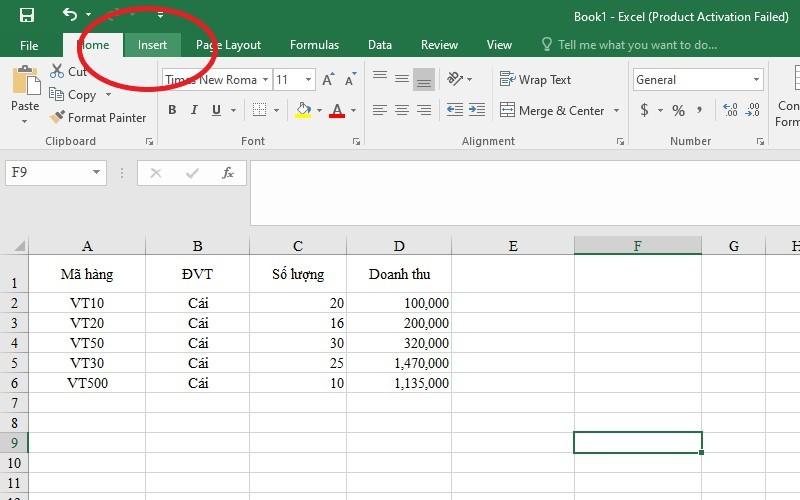This screenshot has height=500, width=800.
Task: Click the Enter checkmark in formula bar
Action: coord(192,173)
